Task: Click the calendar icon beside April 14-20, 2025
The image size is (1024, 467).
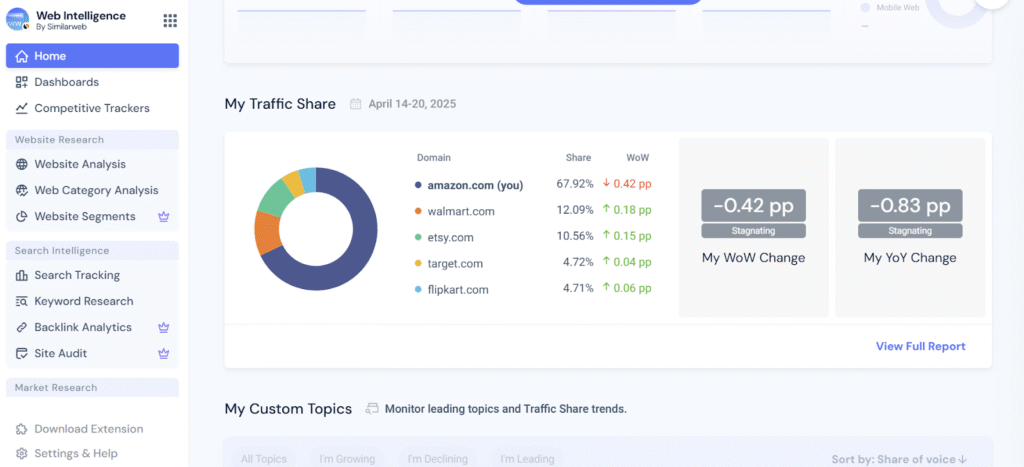Action: [x=355, y=104]
